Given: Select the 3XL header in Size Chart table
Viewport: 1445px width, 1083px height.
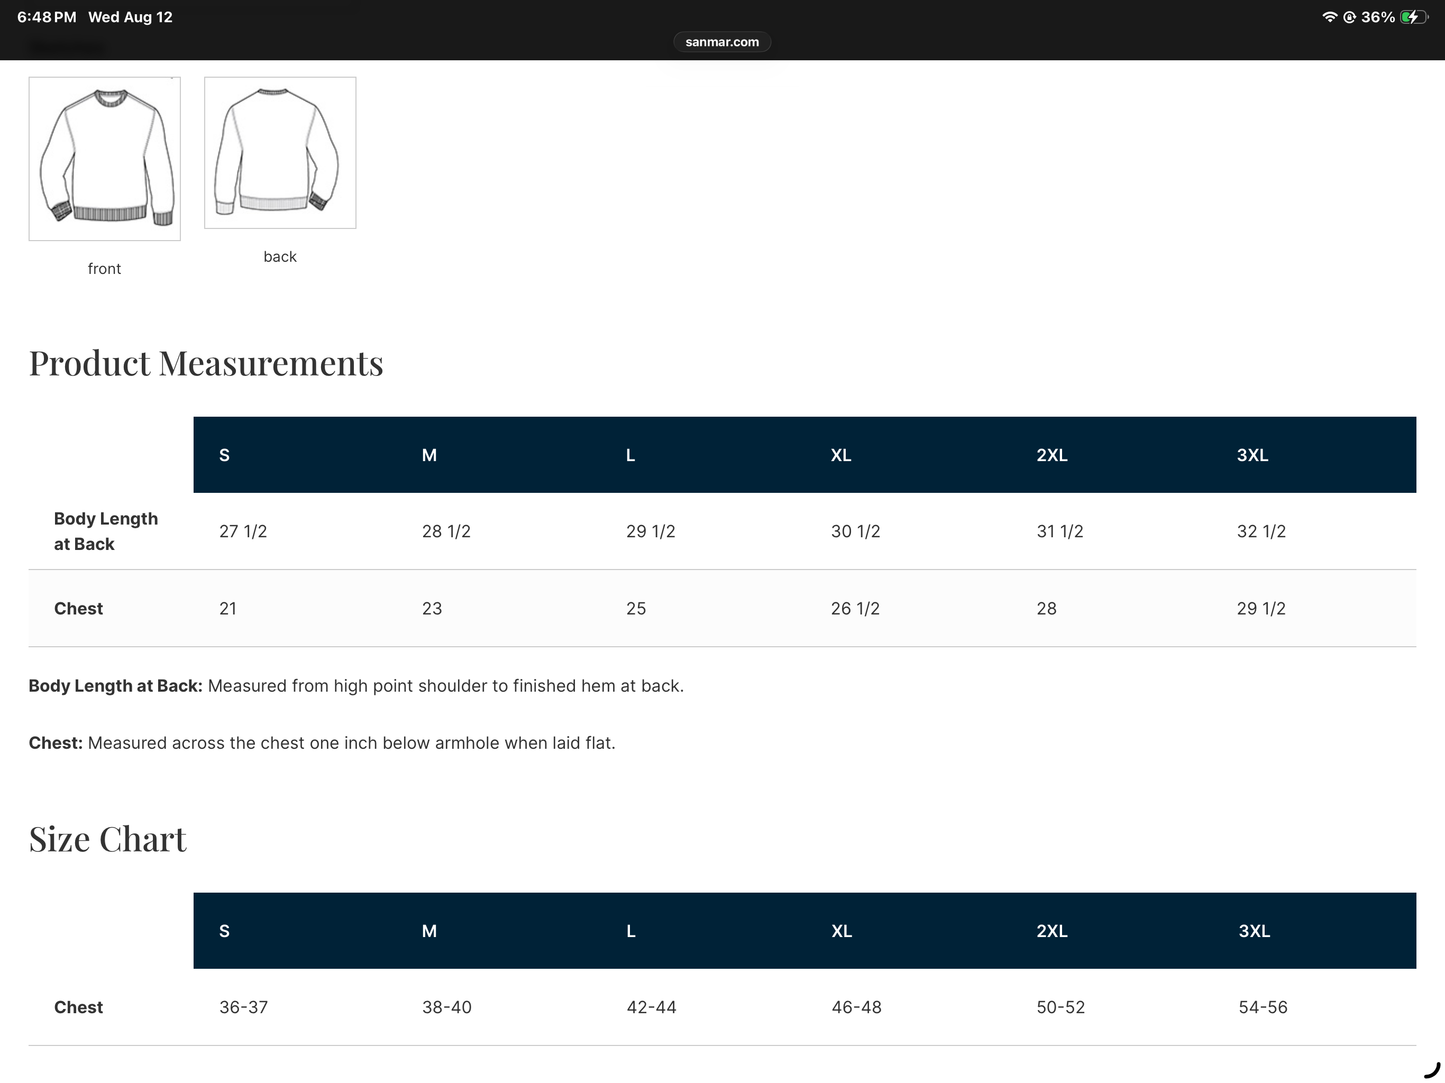Looking at the screenshot, I should coord(1254,931).
